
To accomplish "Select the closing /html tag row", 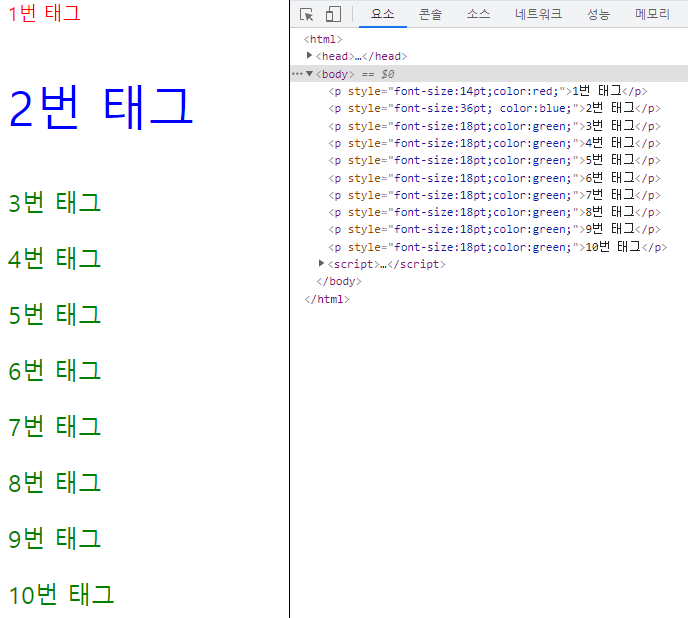I will 327,299.
